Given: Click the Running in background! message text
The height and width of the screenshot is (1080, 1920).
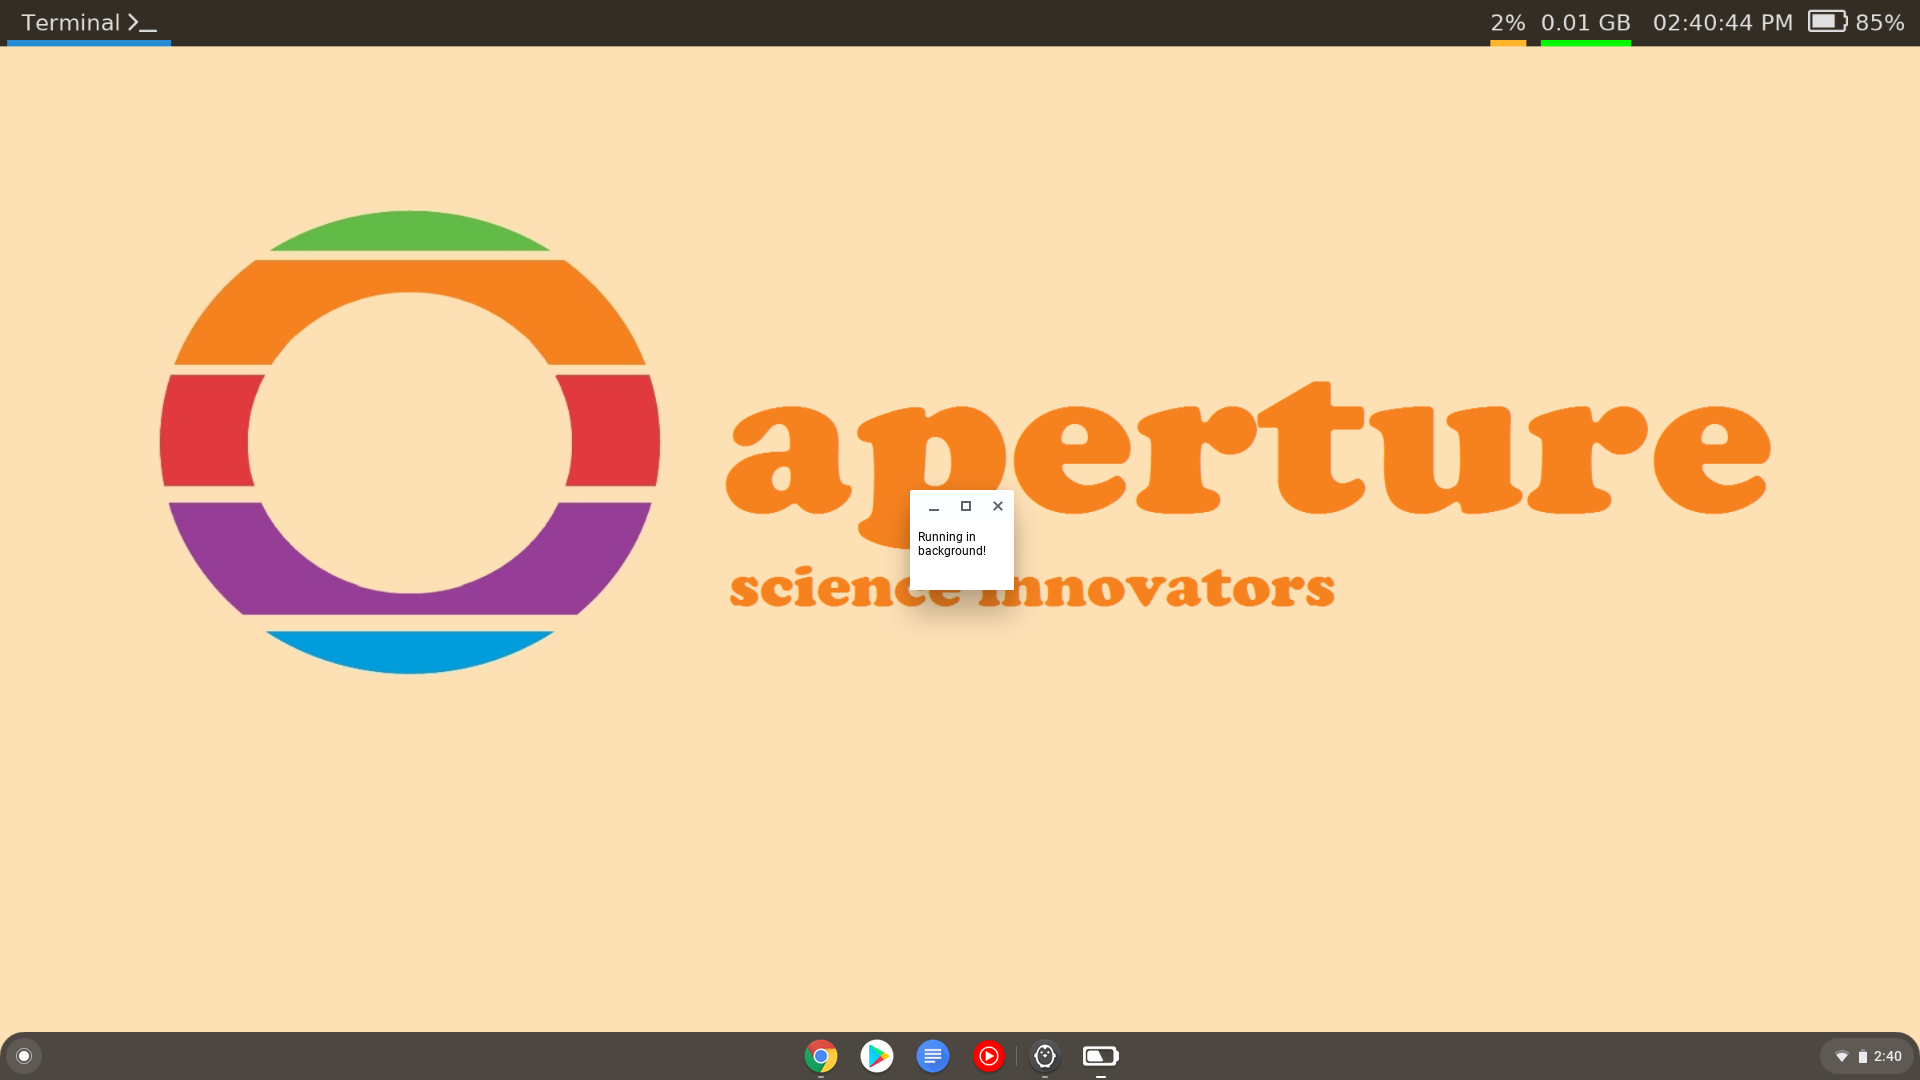Looking at the screenshot, I should click(951, 544).
